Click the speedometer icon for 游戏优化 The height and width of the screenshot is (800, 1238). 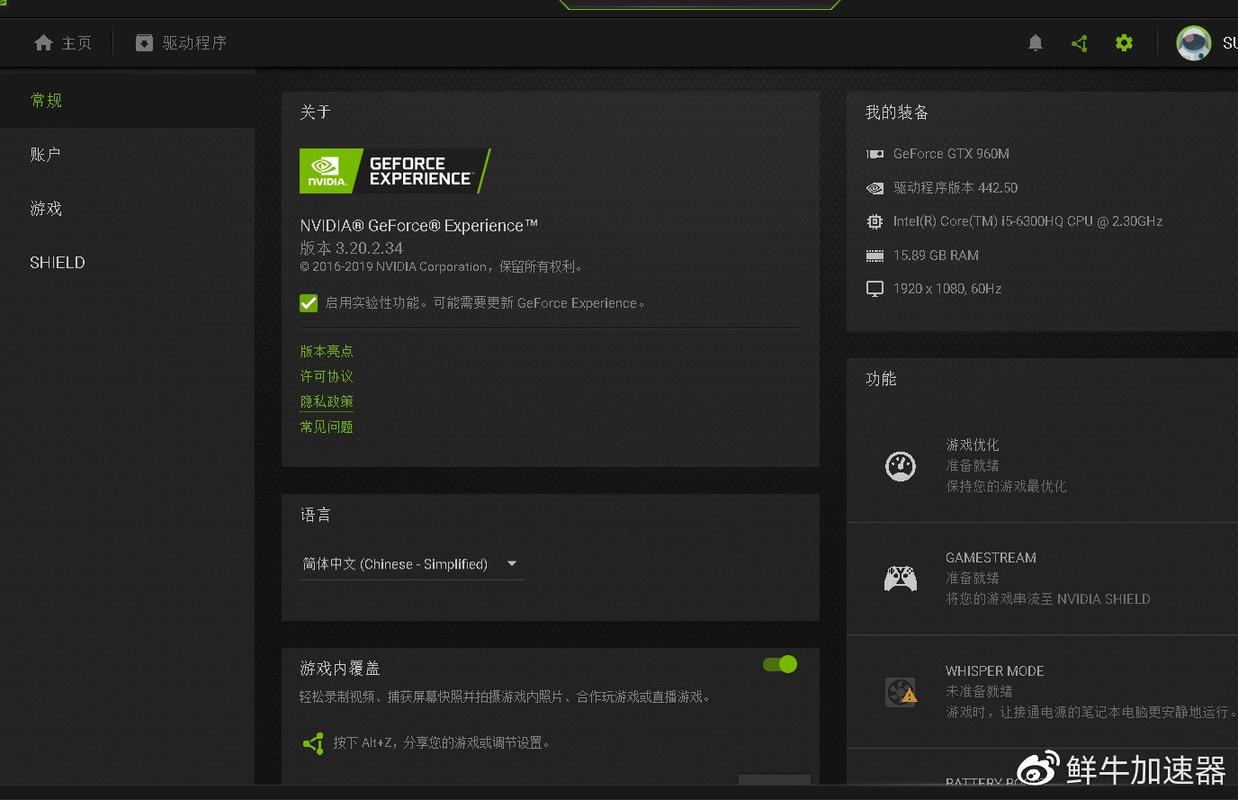coord(901,465)
